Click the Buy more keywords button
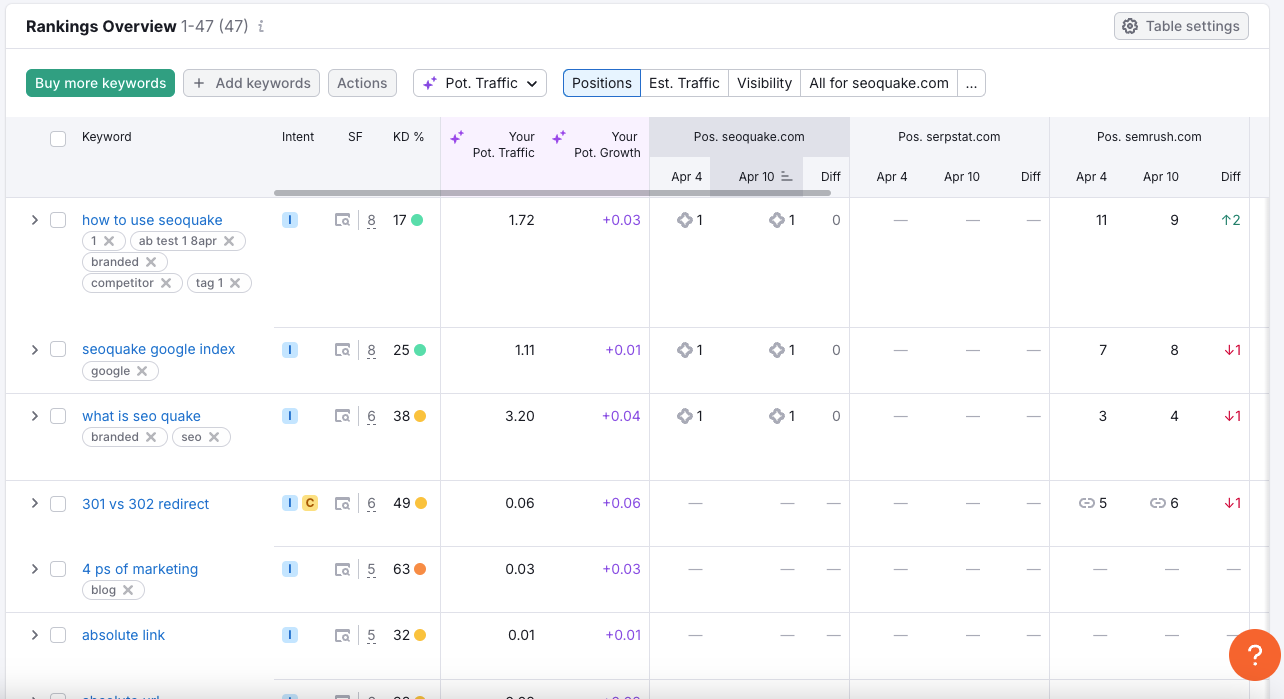 [100, 83]
